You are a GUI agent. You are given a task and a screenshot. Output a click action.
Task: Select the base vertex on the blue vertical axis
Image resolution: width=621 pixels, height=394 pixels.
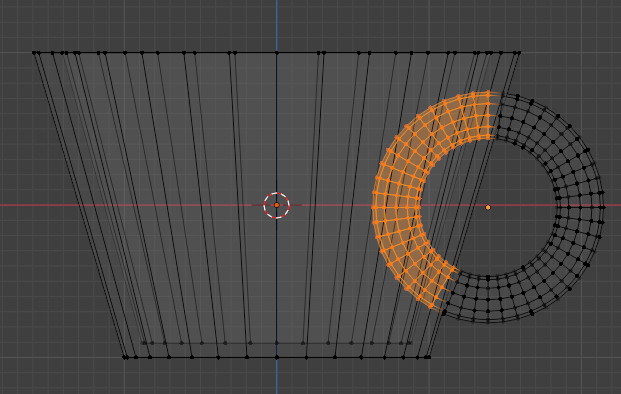pyautogui.click(x=277, y=357)
